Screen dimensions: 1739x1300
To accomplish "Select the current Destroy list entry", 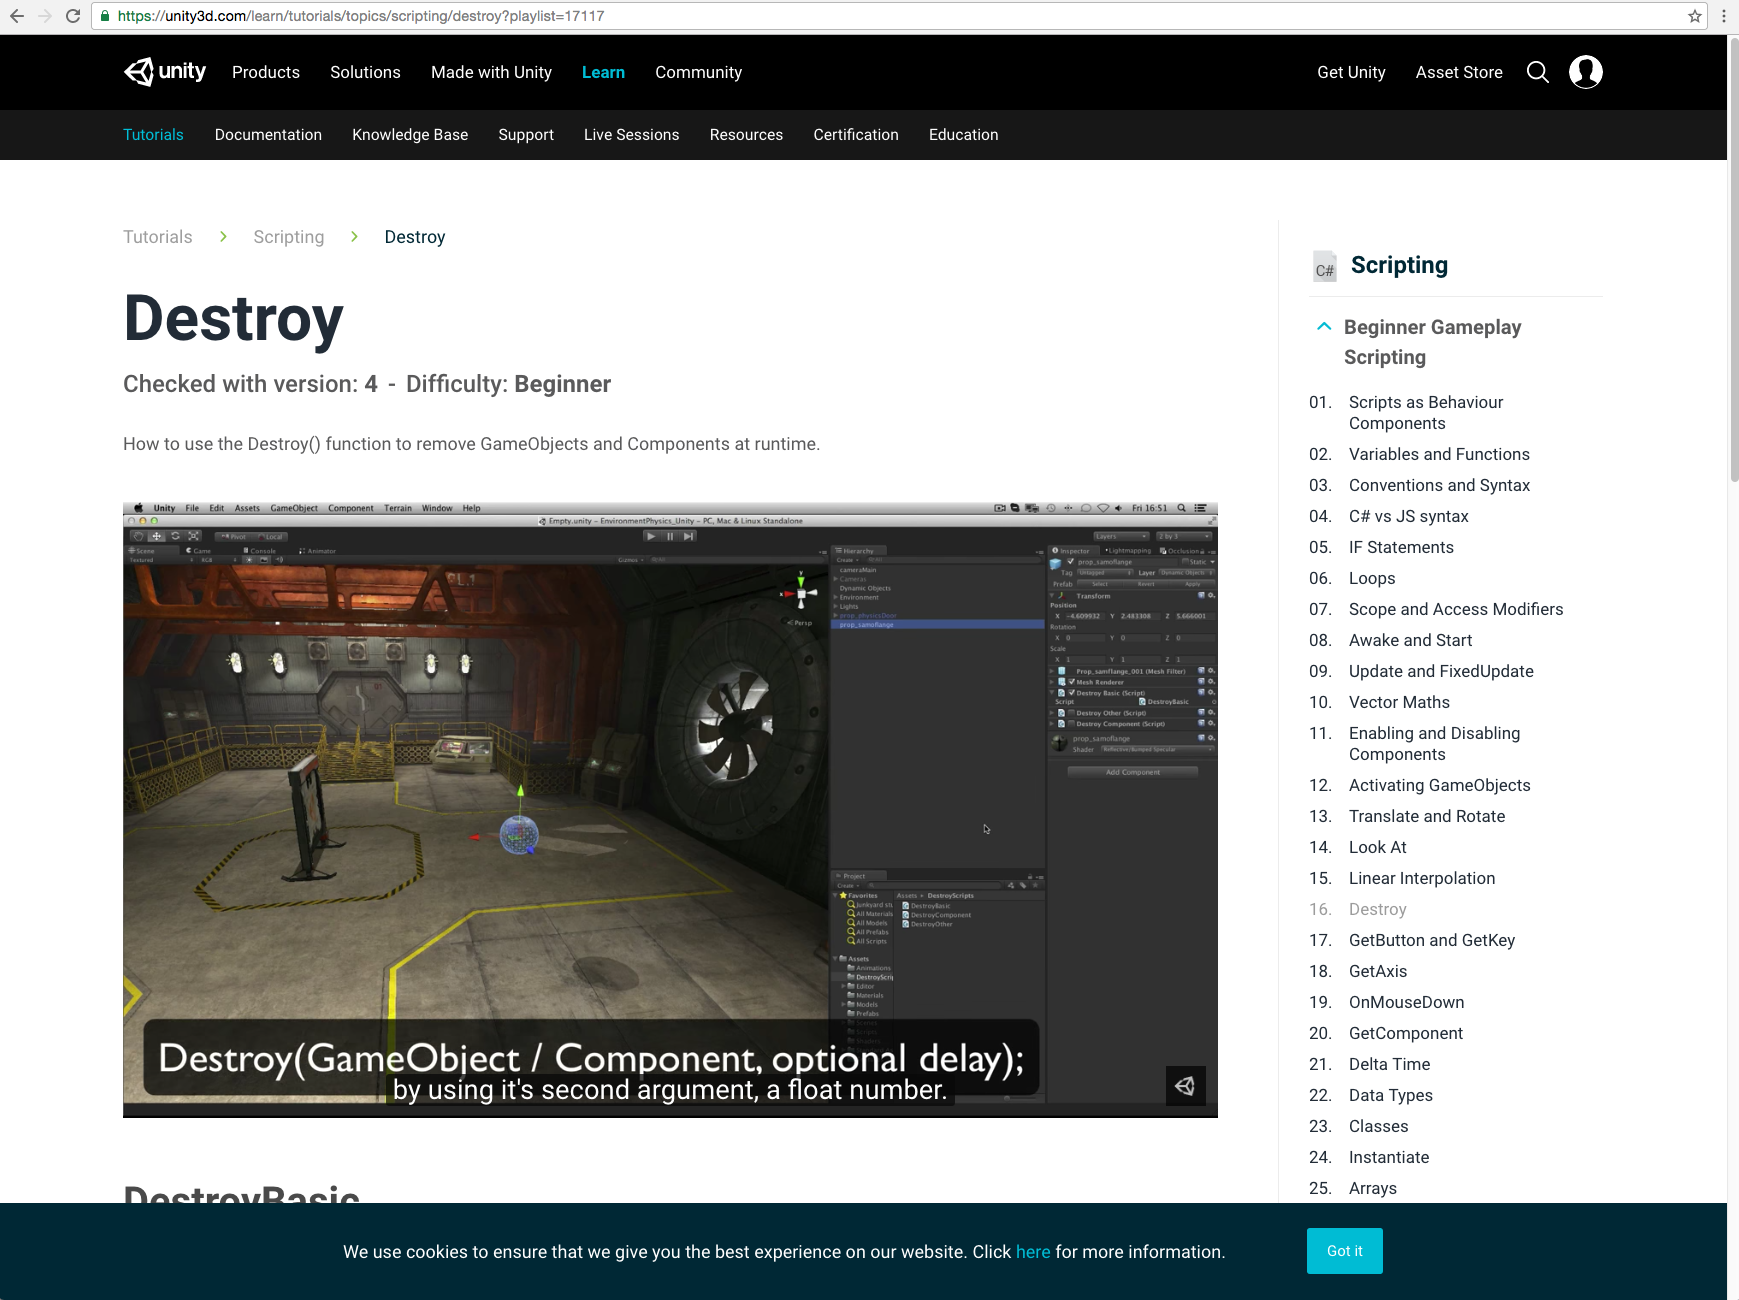I will (x=1377, y=909).
